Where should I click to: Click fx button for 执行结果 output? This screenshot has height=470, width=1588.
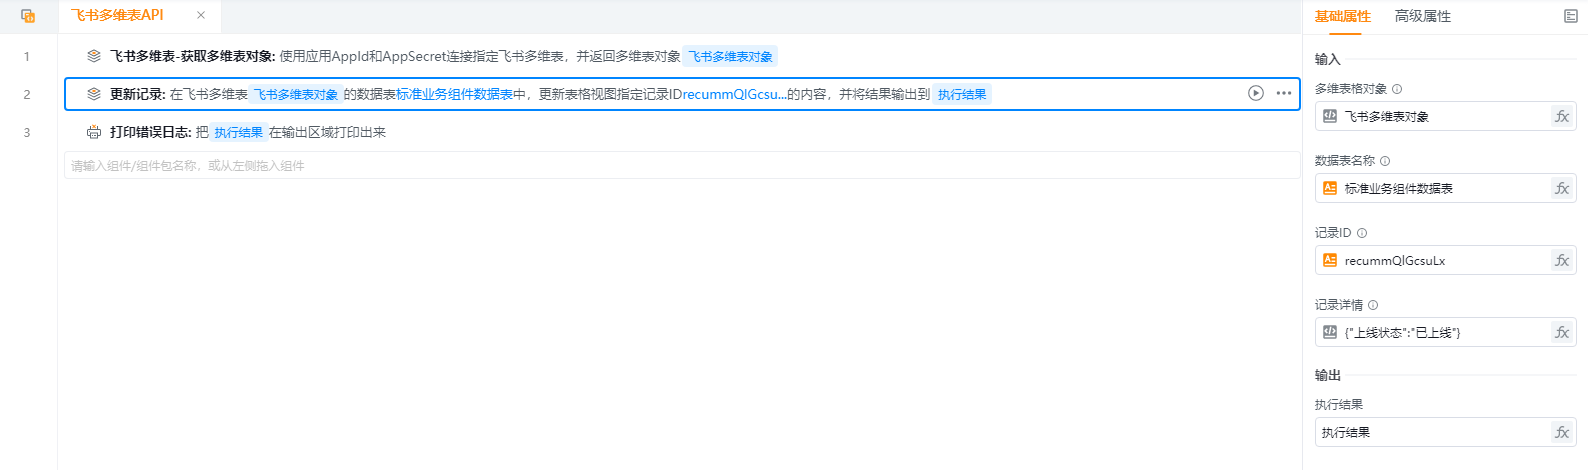1562,432
